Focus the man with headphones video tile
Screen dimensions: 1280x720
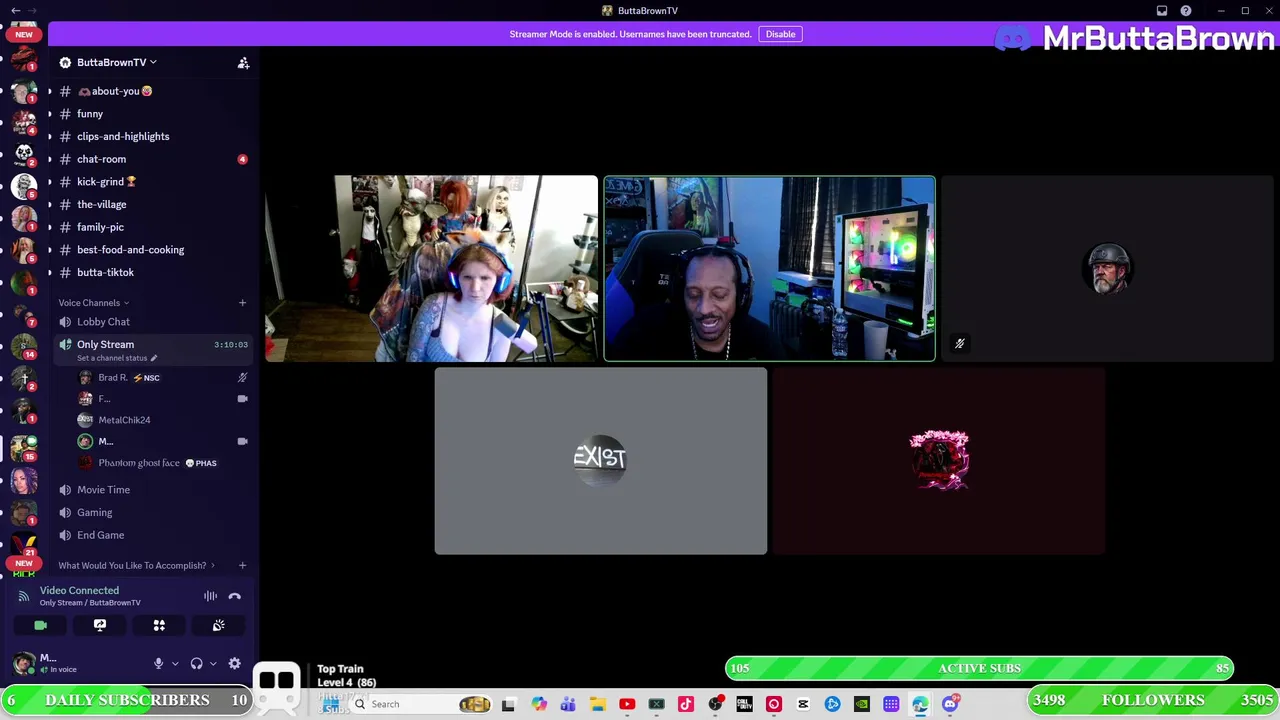(x=769, y=268)
